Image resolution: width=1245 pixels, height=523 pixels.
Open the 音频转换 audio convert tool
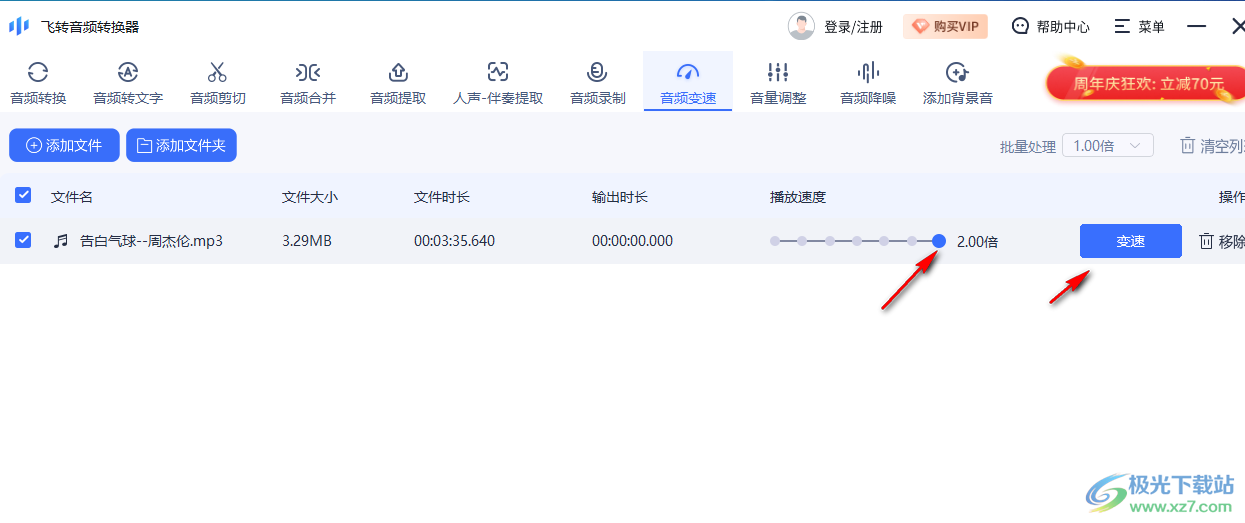click(38, 83)
